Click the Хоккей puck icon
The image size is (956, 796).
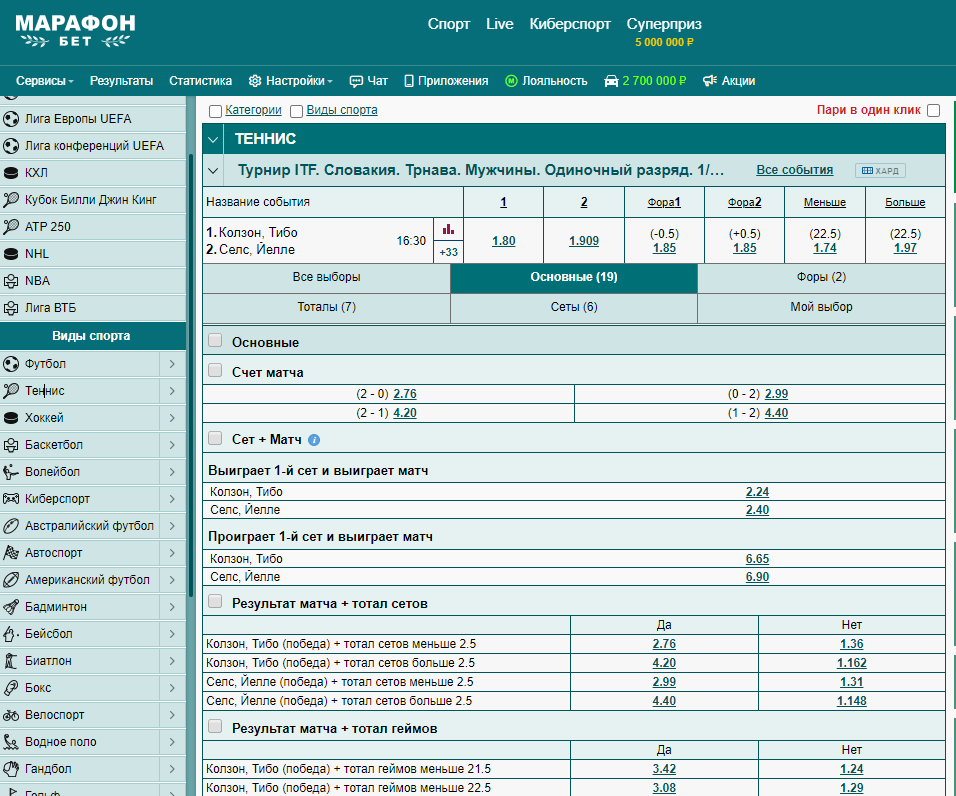(x=11, y=418)
